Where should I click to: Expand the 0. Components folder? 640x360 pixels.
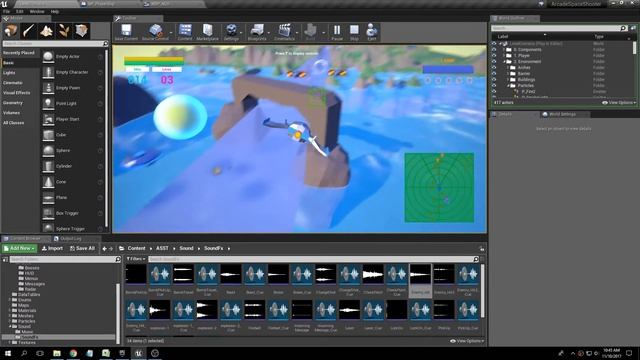pyautogui.click(x=504, y=49)
